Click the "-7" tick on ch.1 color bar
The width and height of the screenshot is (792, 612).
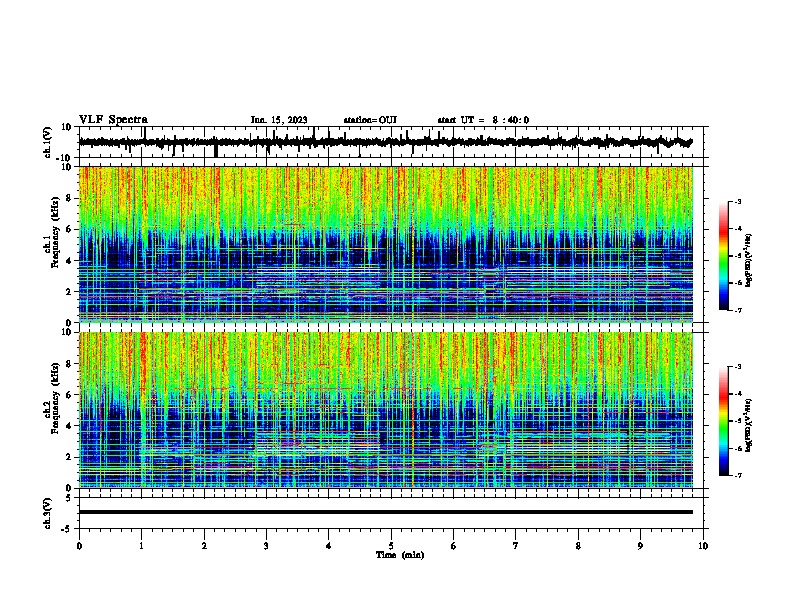click(737, 310)
